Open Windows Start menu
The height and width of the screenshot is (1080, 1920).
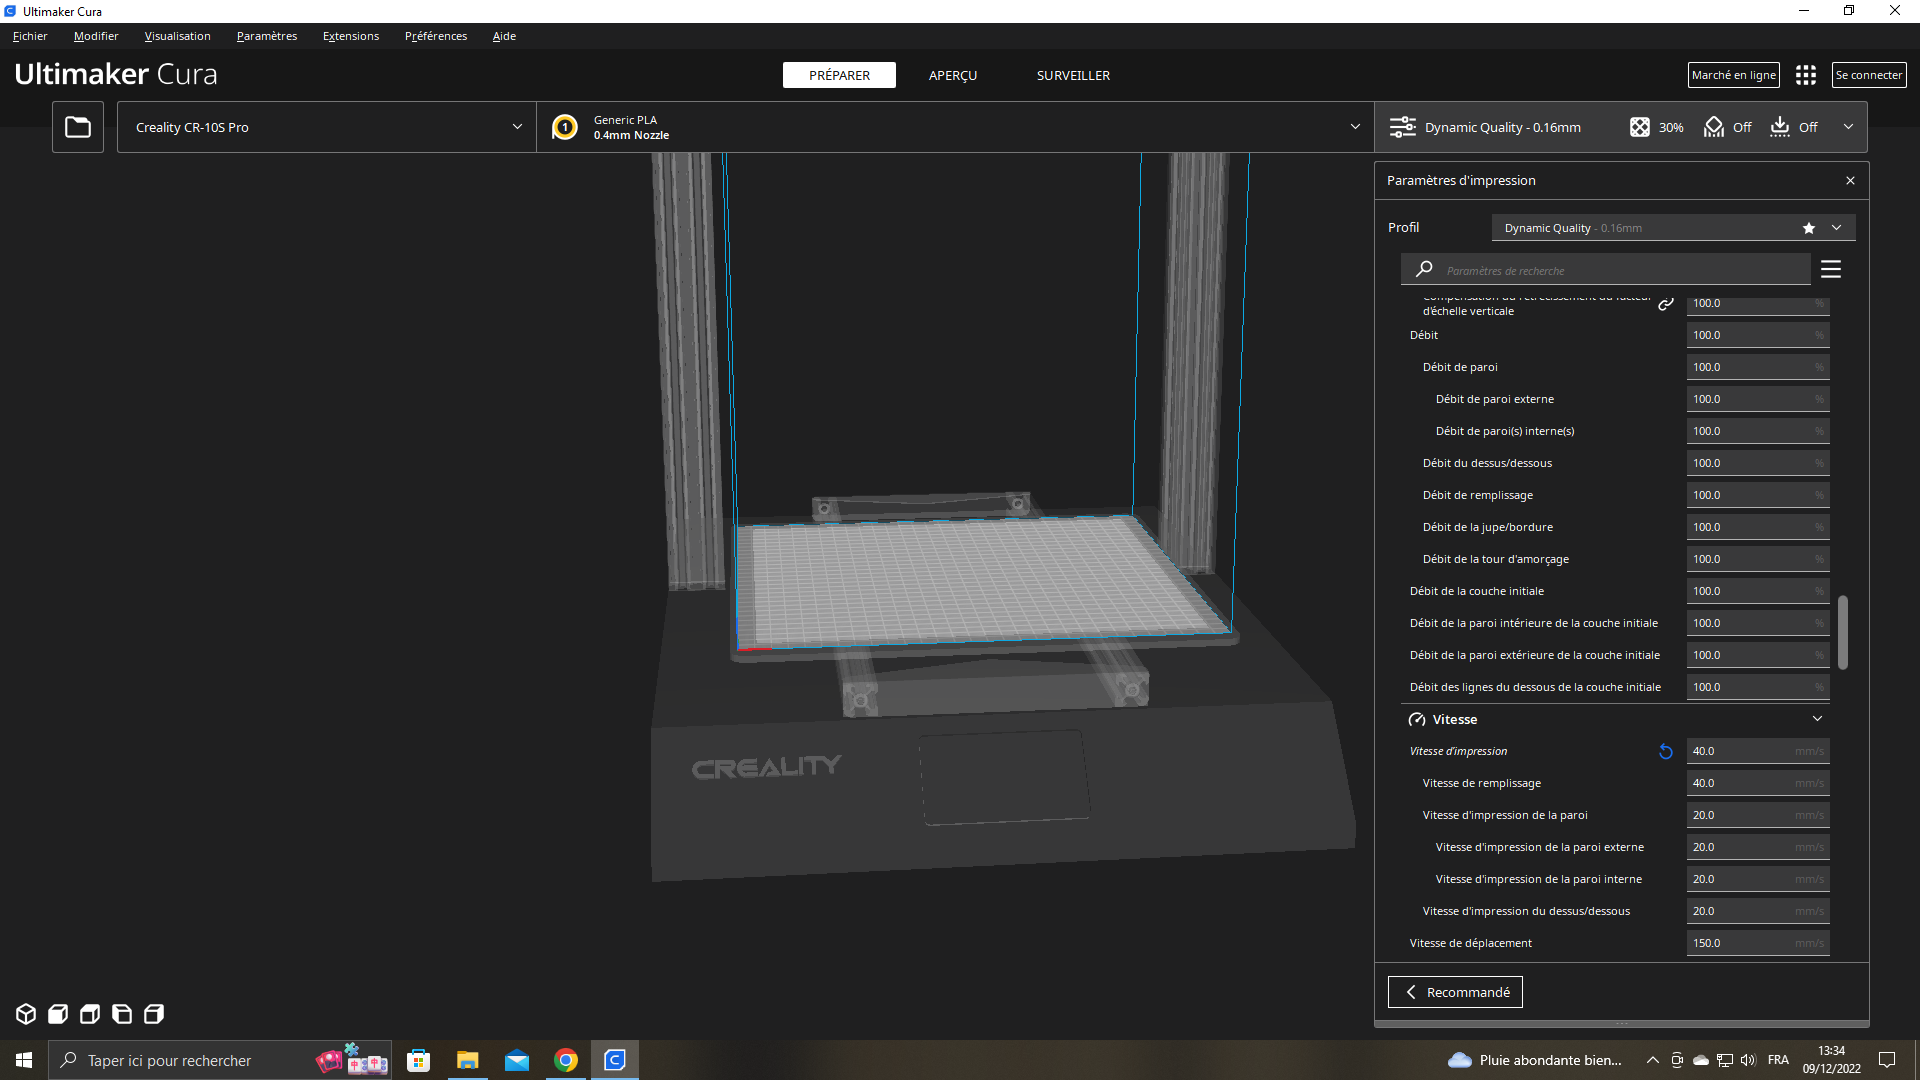24,1060
